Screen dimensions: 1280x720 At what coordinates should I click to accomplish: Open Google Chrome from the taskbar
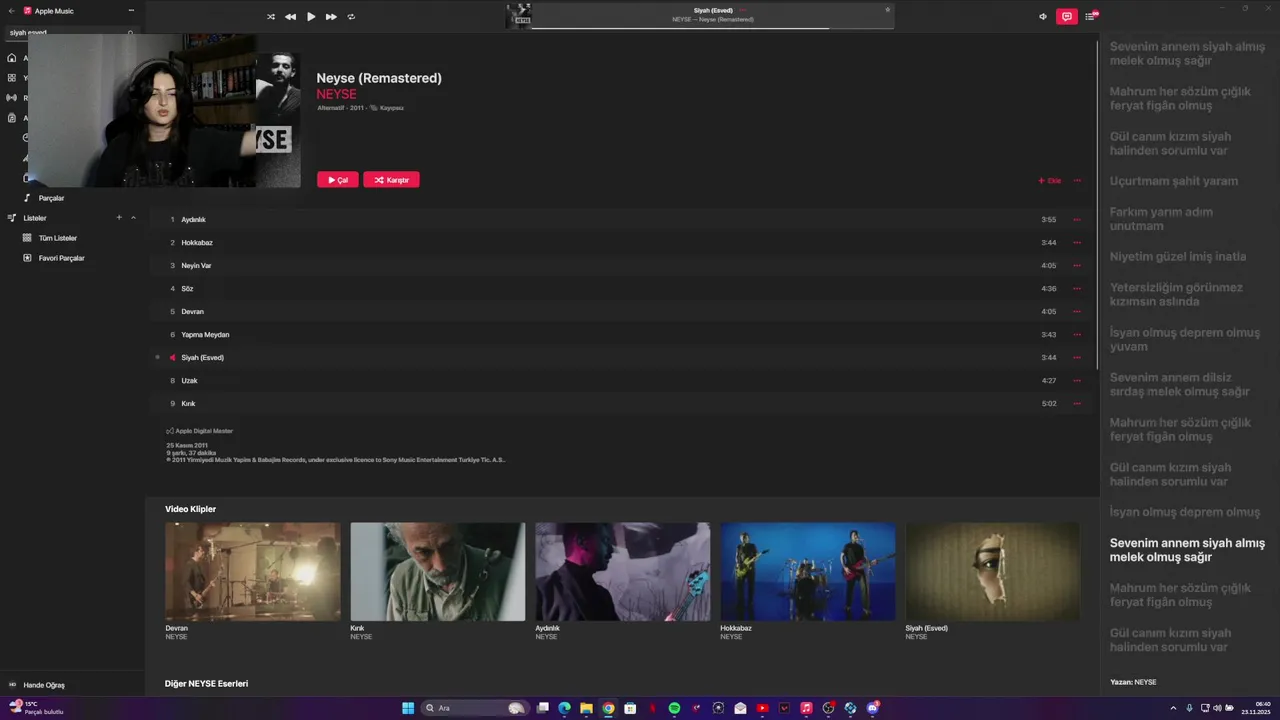point(608,708)
